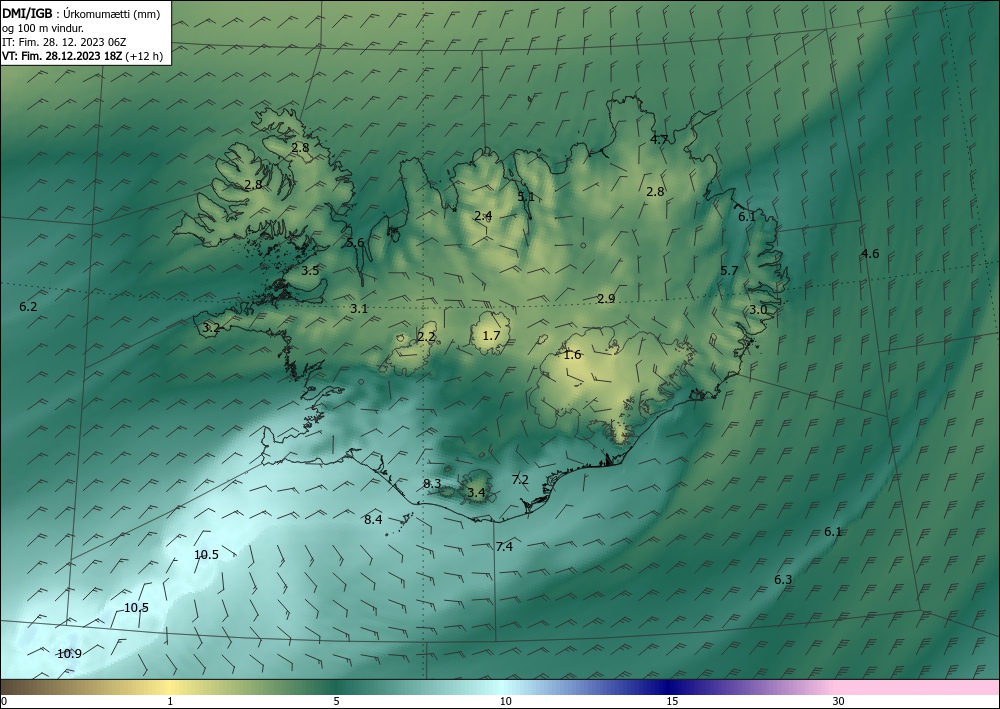Viewport: 1000px width, 709px height.
Task: Click the 8.4 value off the coast
Action: point(373,520)
